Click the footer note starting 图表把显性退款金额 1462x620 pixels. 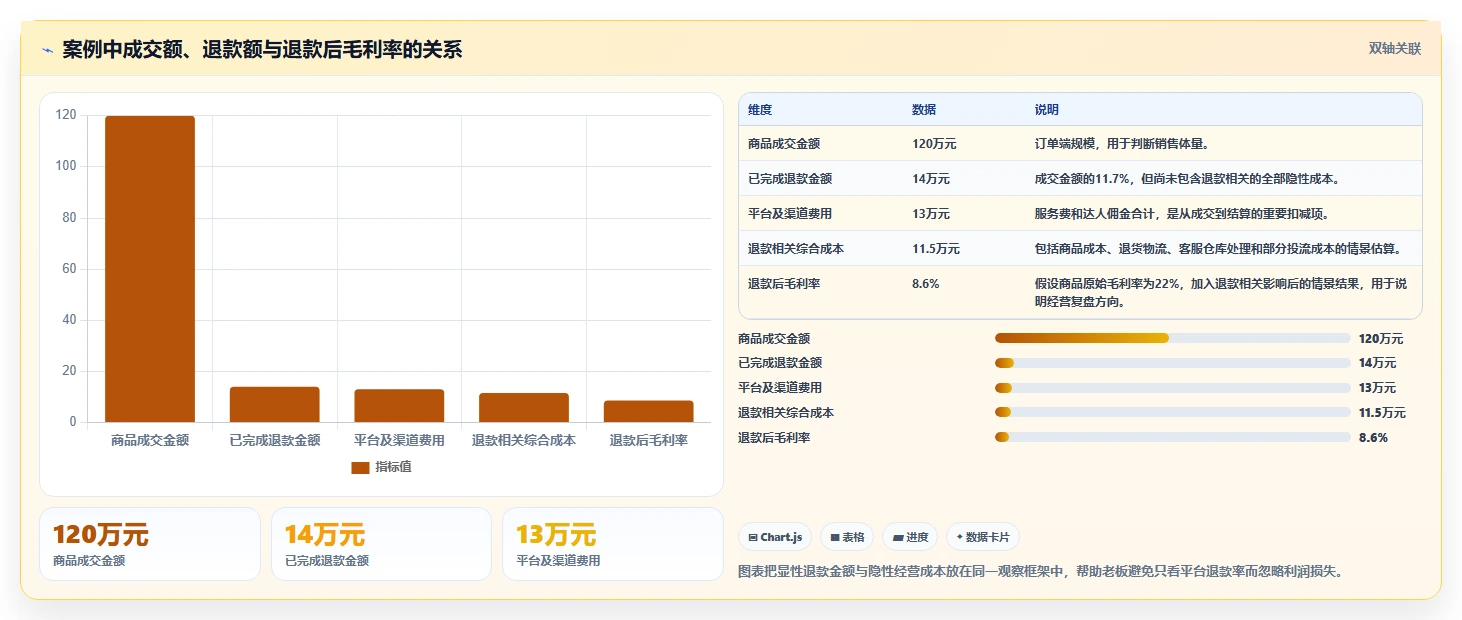(1040, 572)
